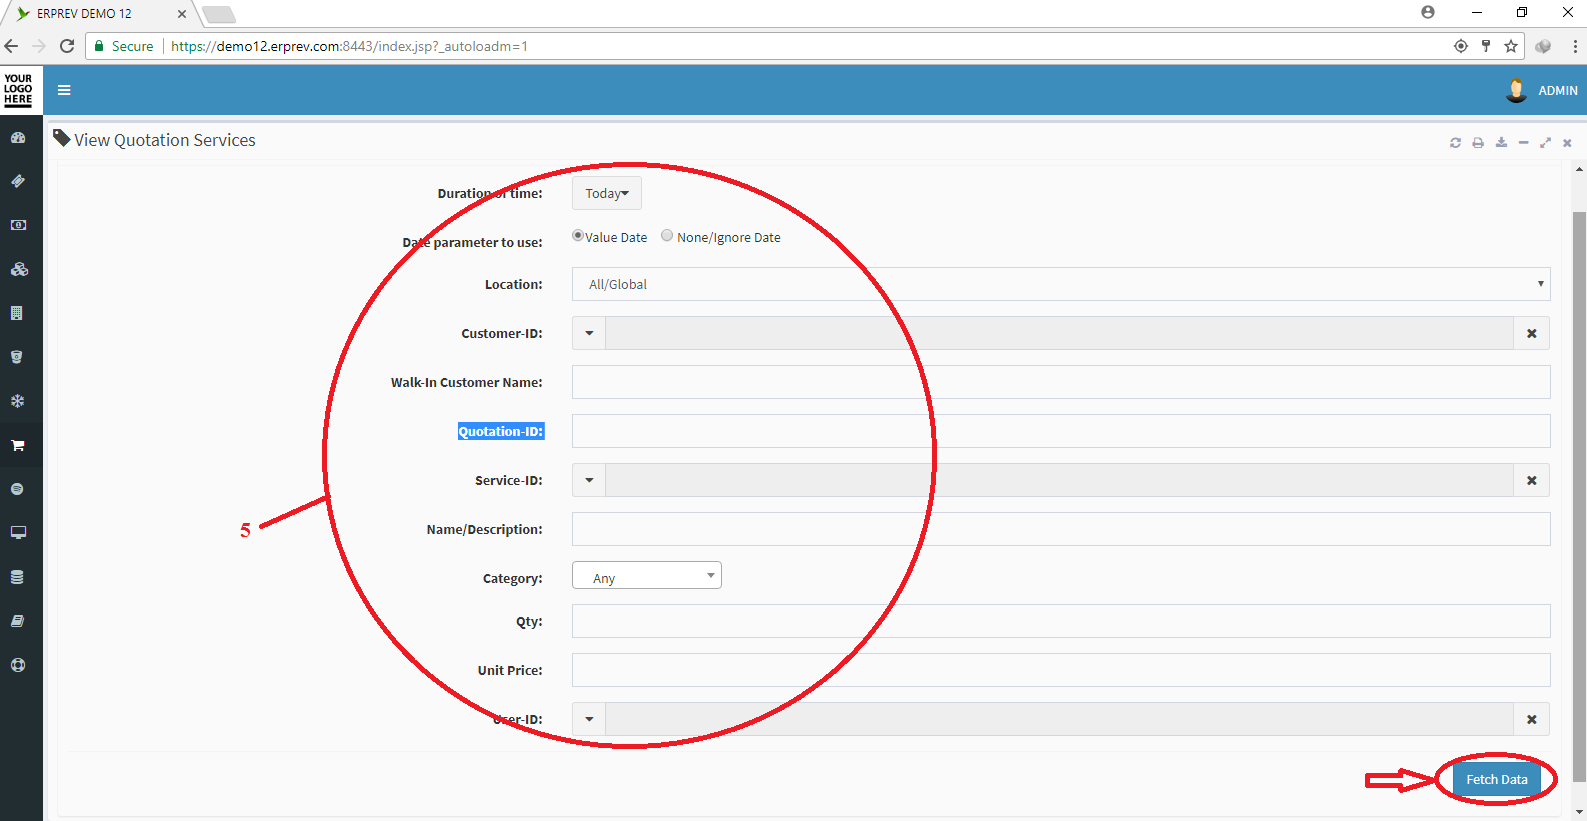This screenshot has height=821, width=1587.
Task: Open the book sidebar icon
Action: pos(17,621)
